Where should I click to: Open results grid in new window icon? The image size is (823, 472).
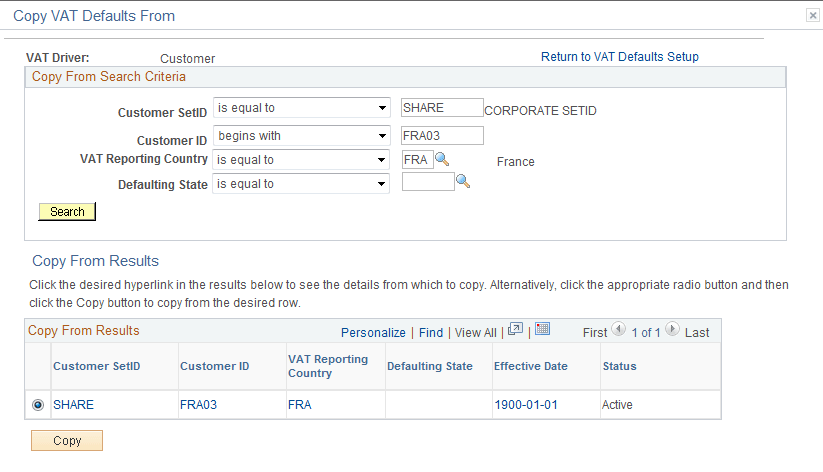[x=515, y=329]
